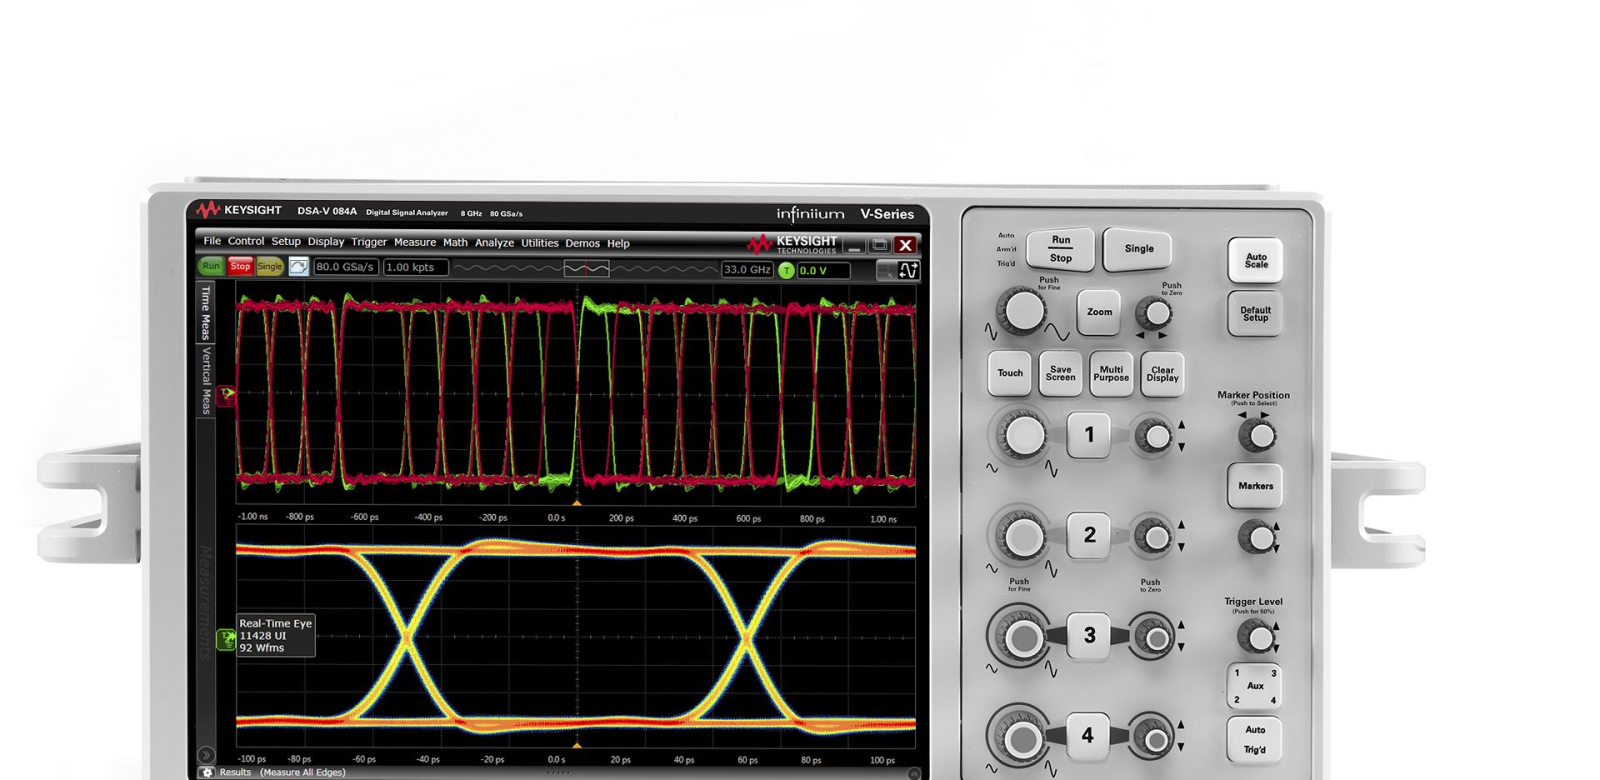Click the red channel ground marker
The image size is (1600, 780).
227,394
